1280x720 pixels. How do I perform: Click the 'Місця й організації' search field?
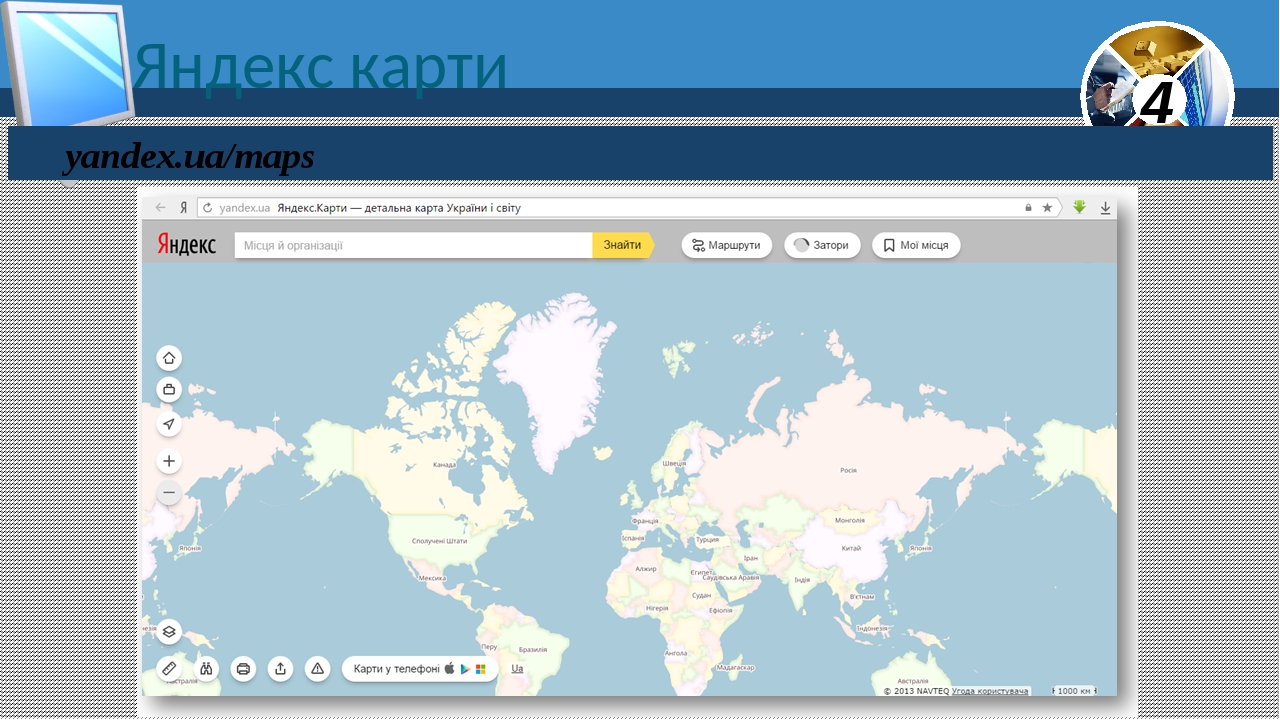(x=414, y=245)
